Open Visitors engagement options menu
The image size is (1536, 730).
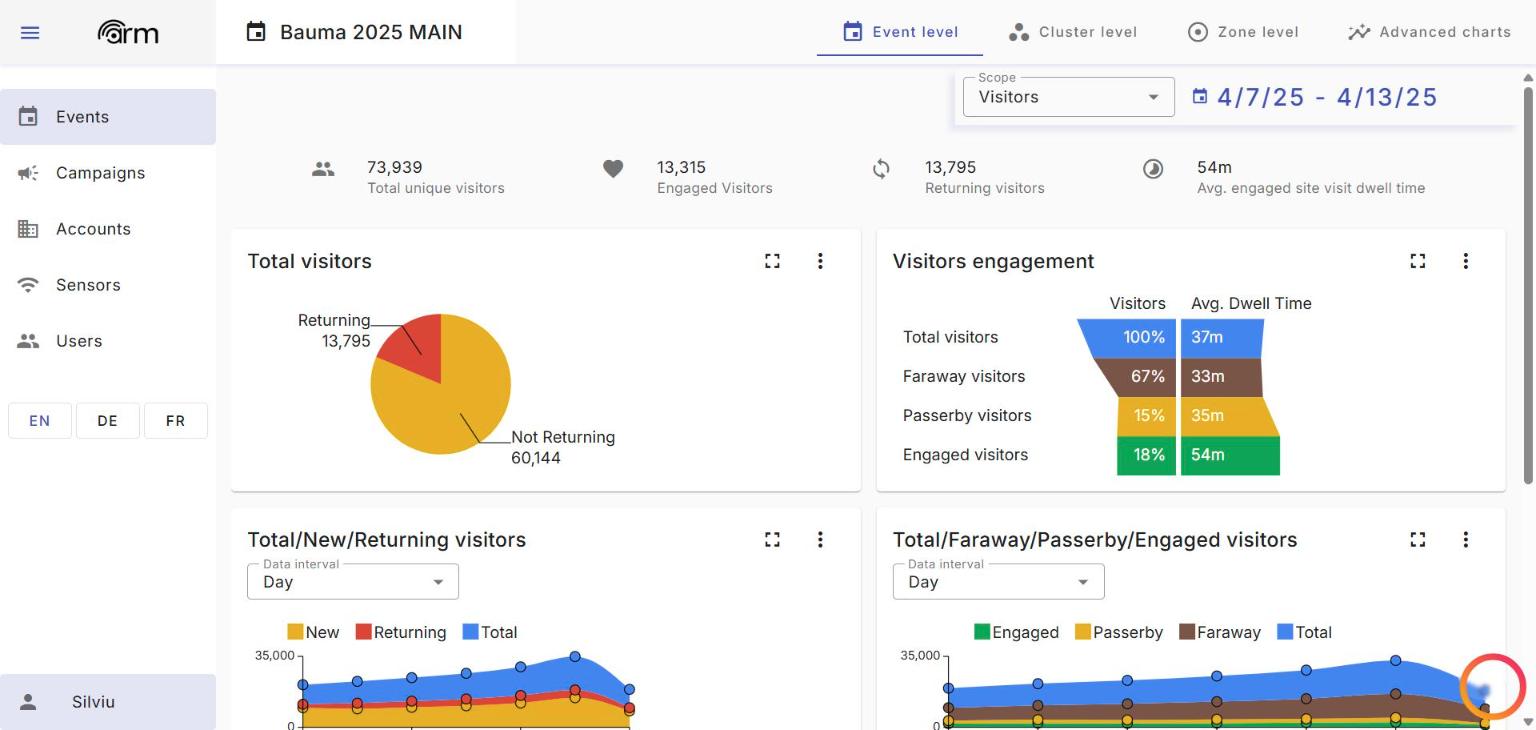1465,261
